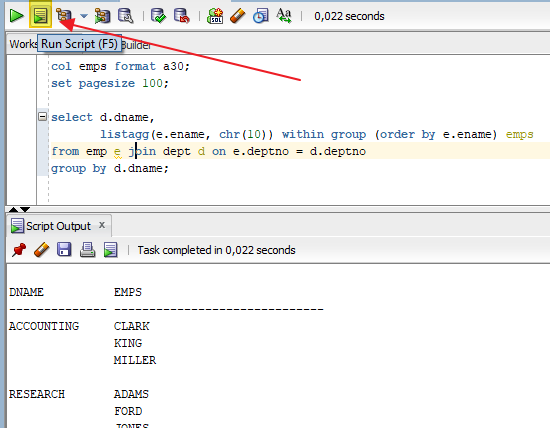This screenshot has width=550, height=428.
Task: Click the Rollback database icon
Action: click(x=182, y=16)
